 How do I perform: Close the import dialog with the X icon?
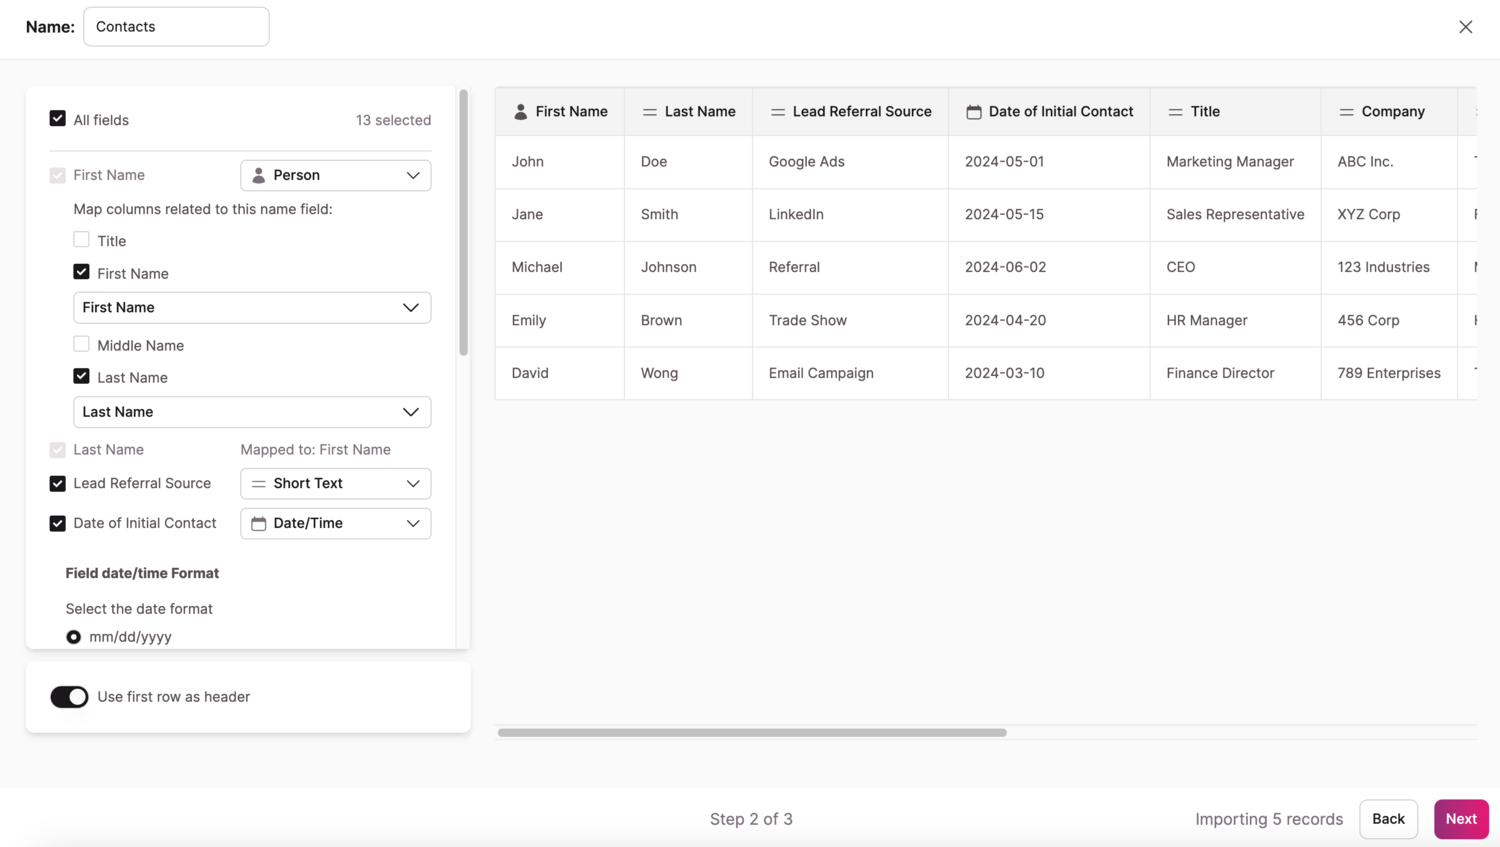(1465, 27)
